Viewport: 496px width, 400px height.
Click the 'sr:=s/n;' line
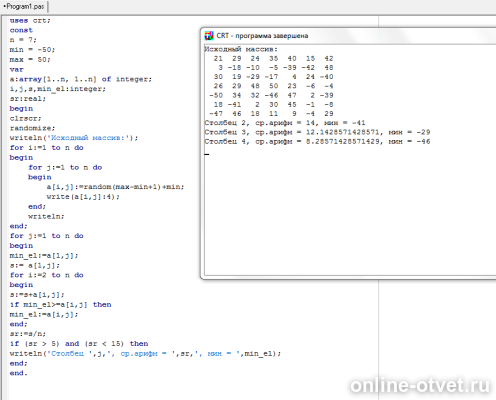28,334
